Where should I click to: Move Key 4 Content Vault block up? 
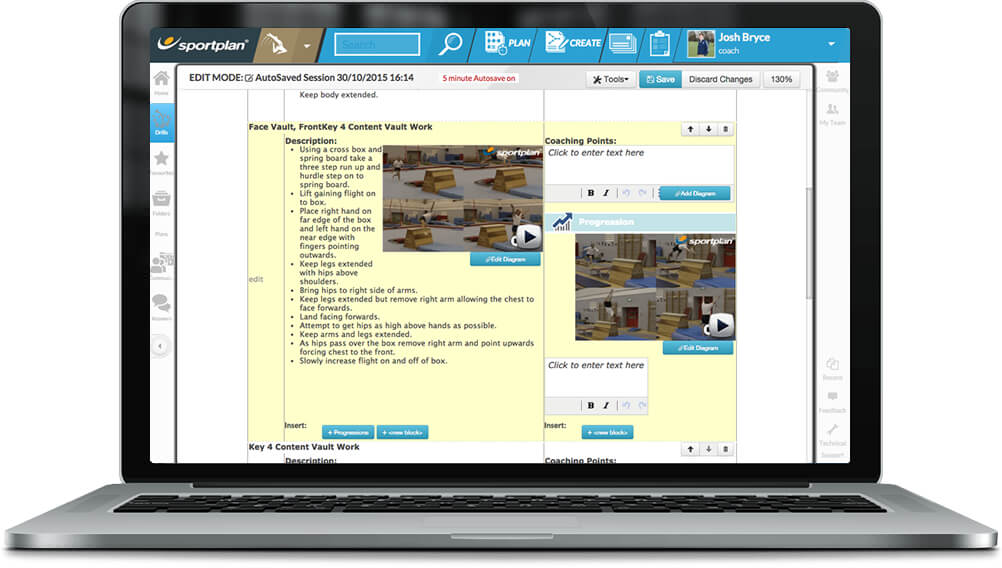coord(690,449)
